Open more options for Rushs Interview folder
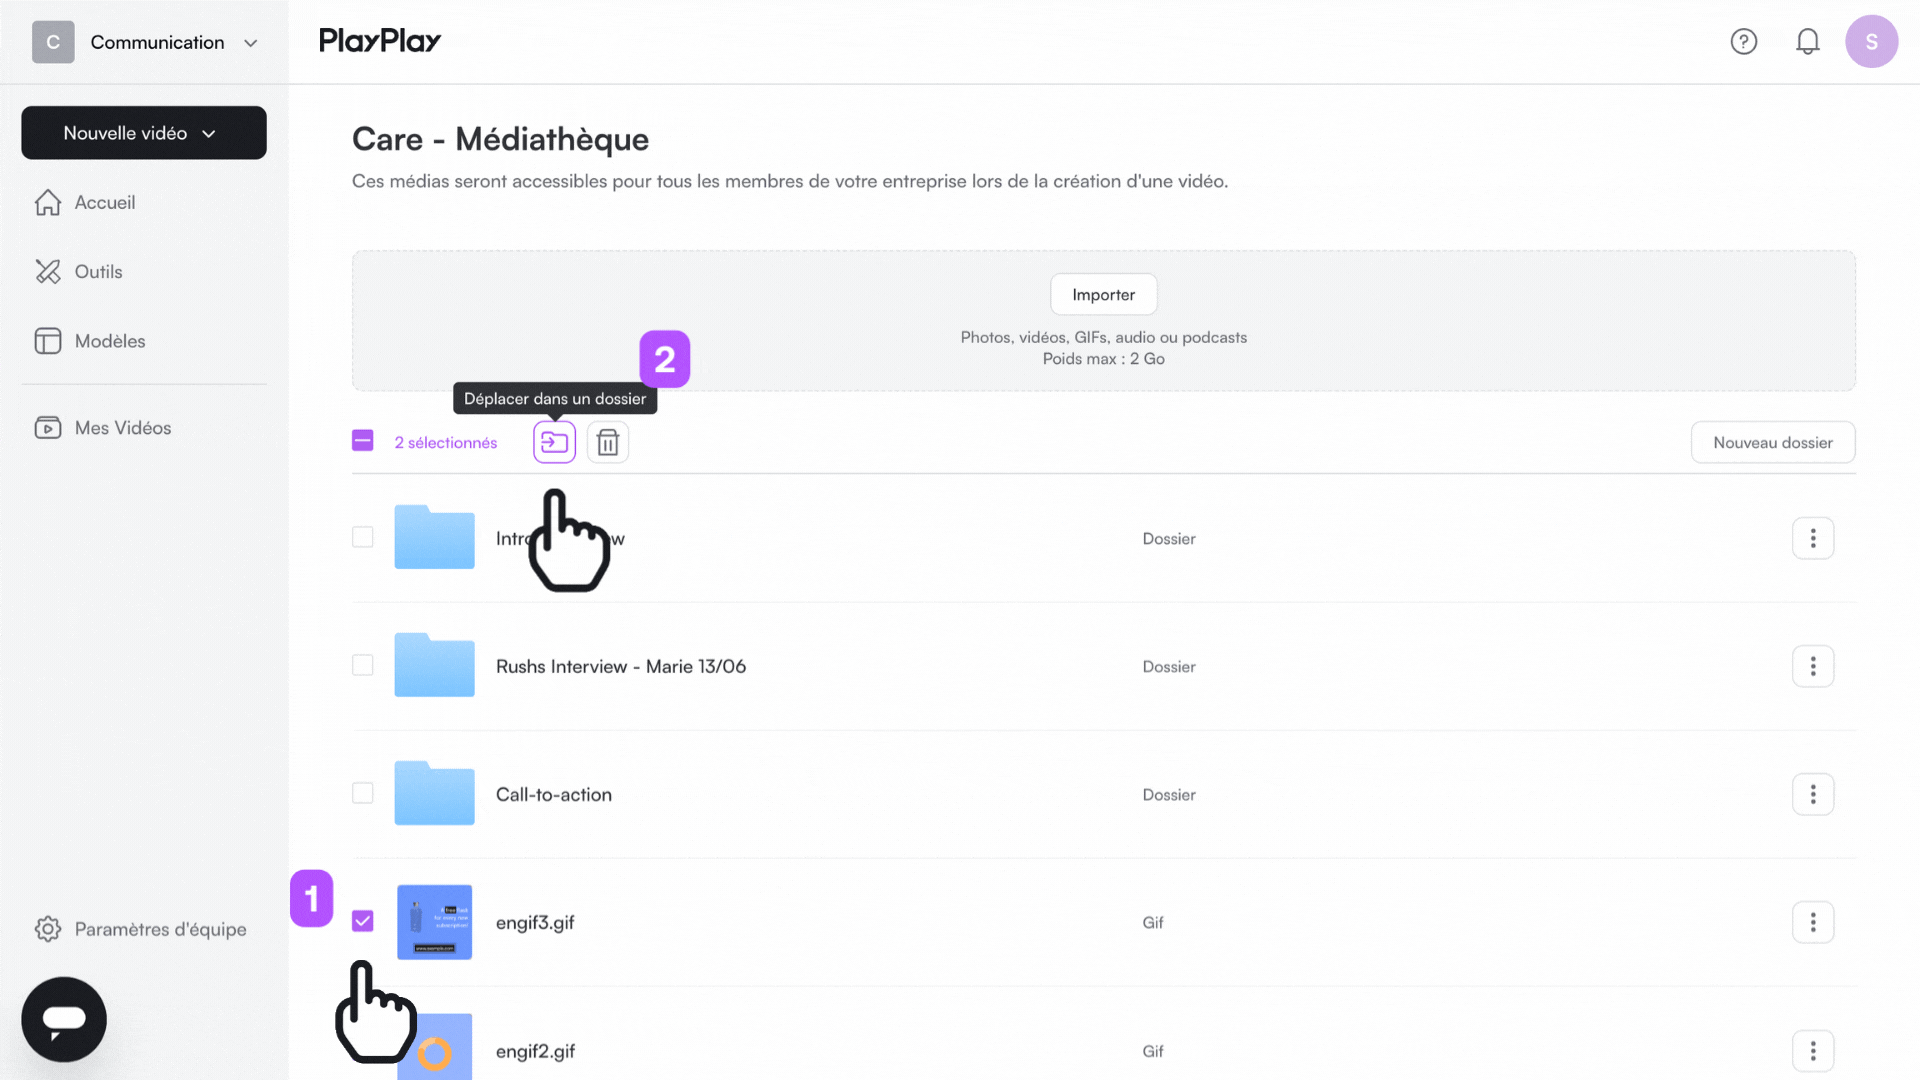The width and height of the screenshot is (1920, 1080). (1813, 666)
